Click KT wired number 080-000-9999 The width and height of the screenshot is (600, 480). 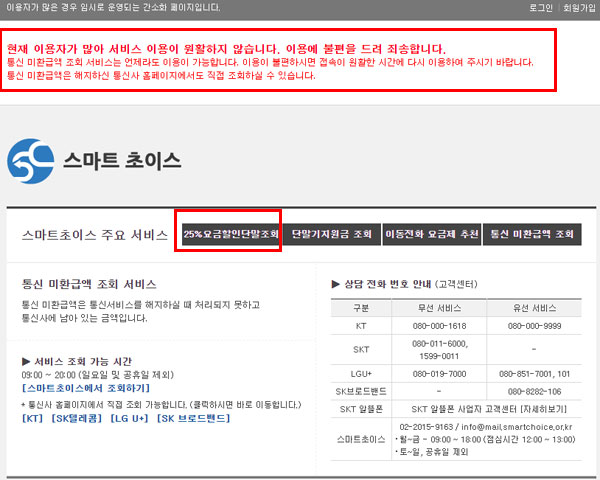[x=535, y=326]
